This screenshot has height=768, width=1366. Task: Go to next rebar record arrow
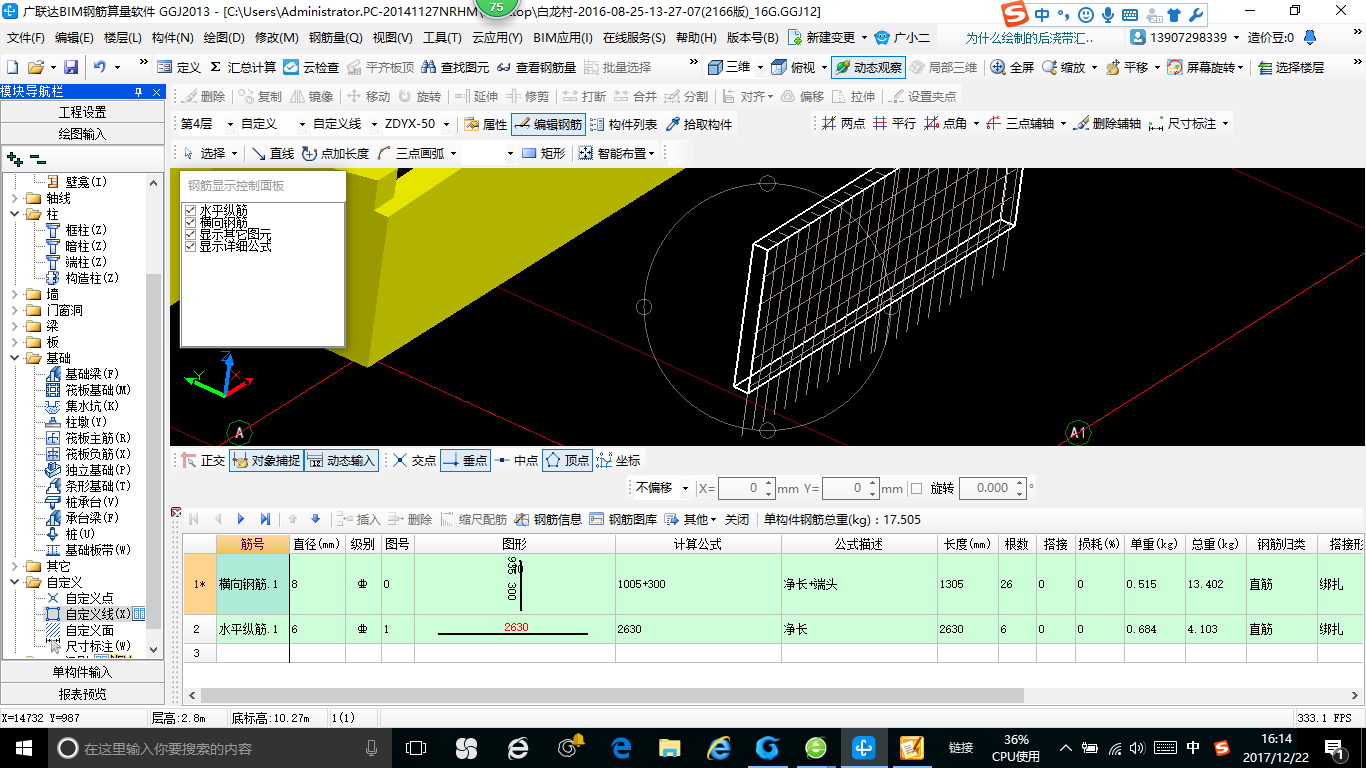point(241,519)
